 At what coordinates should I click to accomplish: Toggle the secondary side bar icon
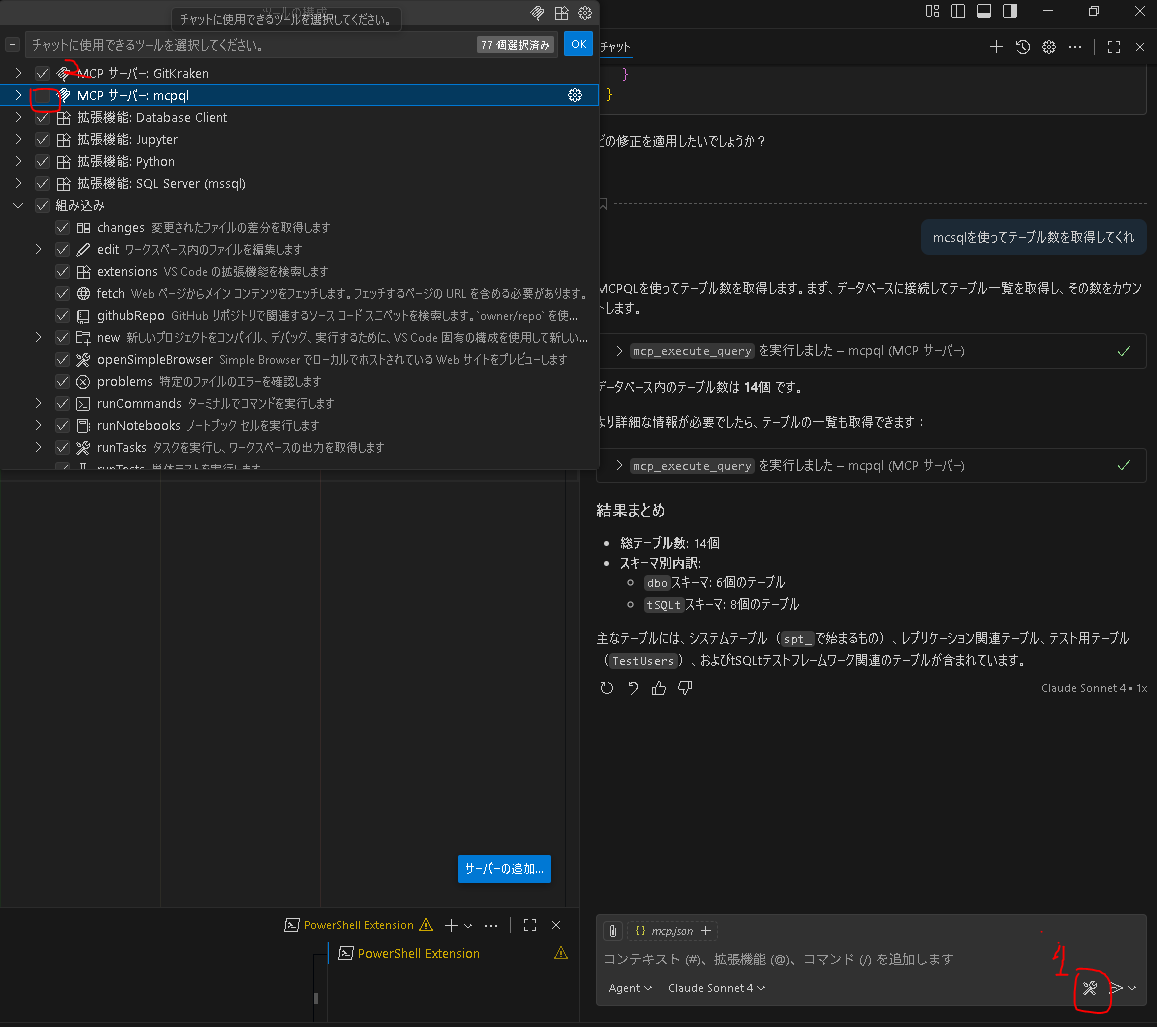tap(1010, 11)
